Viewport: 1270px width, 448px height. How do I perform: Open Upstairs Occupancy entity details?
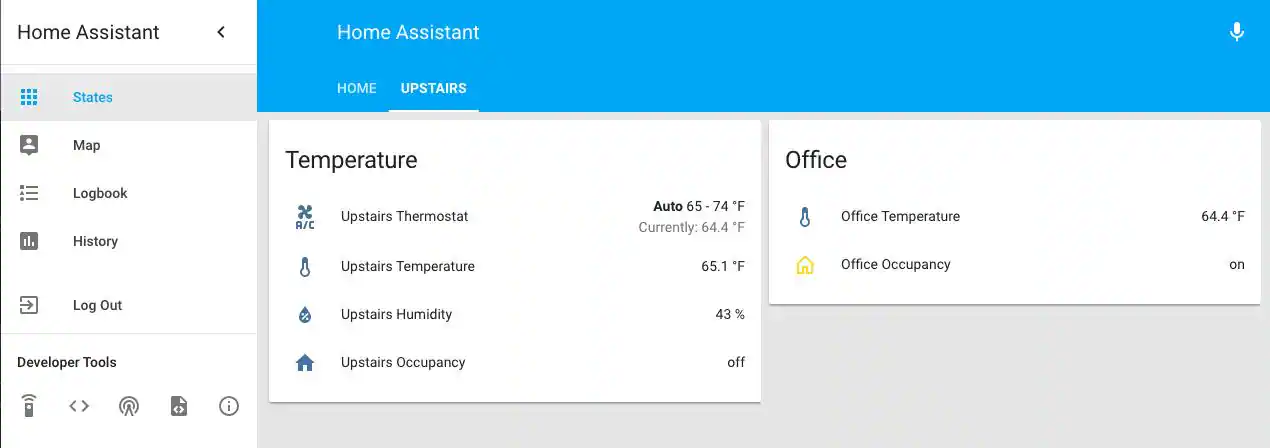[403, 362]
